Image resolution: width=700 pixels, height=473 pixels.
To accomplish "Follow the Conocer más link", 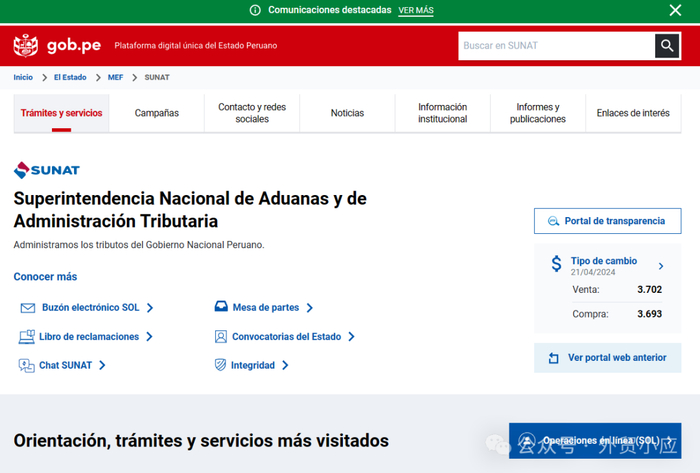I will click(45, 277).
